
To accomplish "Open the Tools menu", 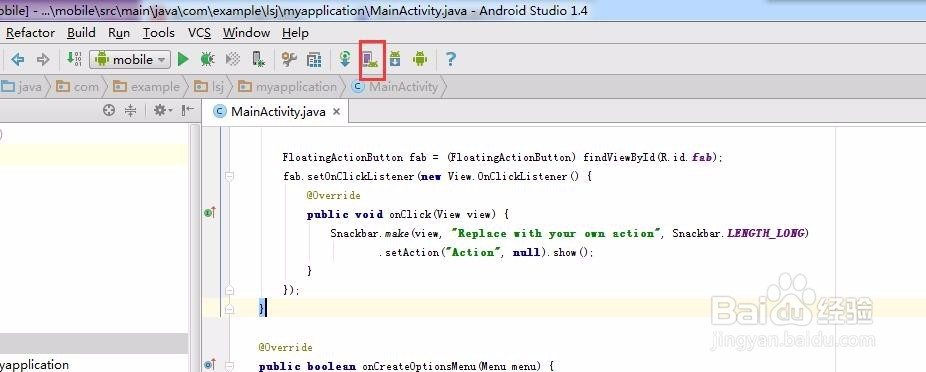I will [158, 33].
